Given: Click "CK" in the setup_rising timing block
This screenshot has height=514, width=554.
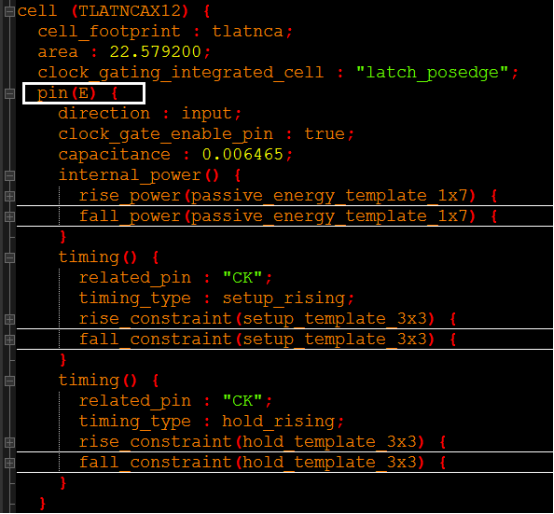Looking at the screenshot, I should pos(242,278).
